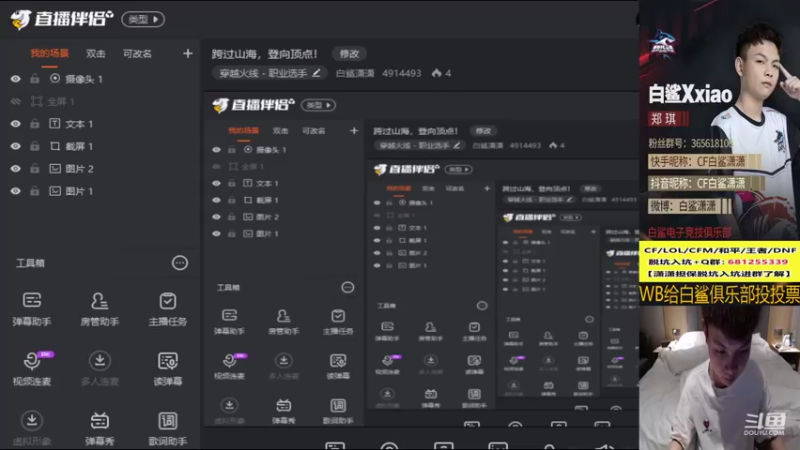Add a new scene with the plus icon
Screen dimensions: 800x450
pyautogui.click(x=188, y=54)
